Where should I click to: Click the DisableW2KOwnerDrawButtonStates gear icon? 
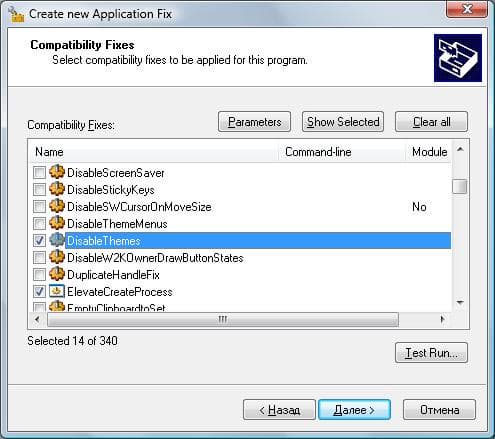pos(57,257)
